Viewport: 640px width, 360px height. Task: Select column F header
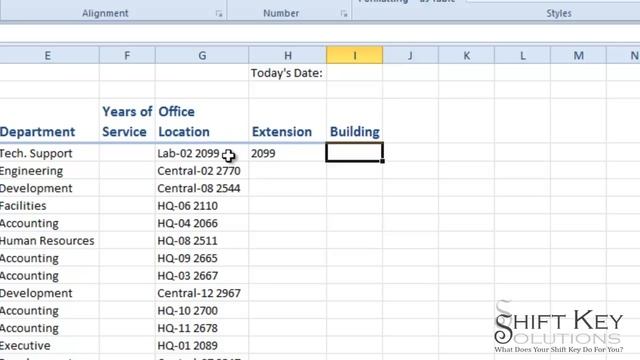click(127, 56)
